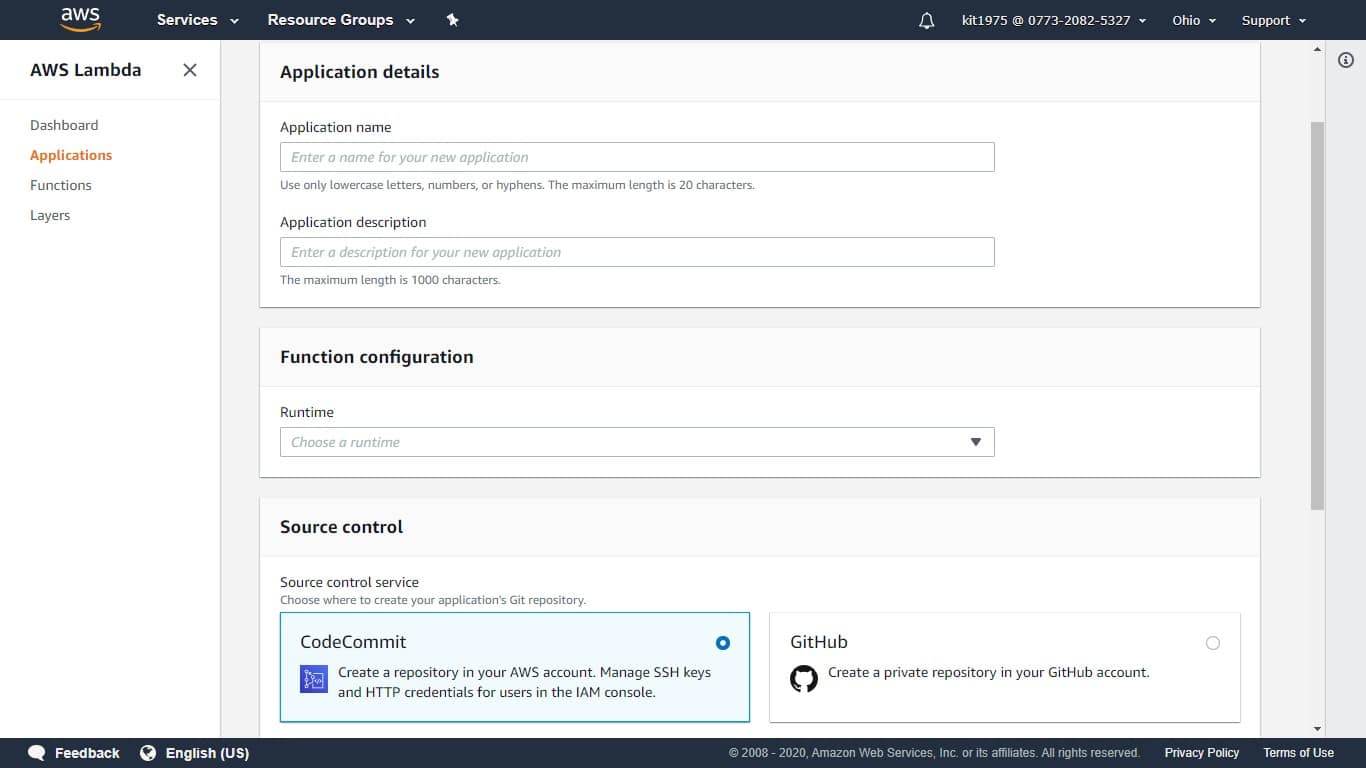The image size is (1366, 768).
Task: Select the GitHub radio button
Action: coord(1213,643)
